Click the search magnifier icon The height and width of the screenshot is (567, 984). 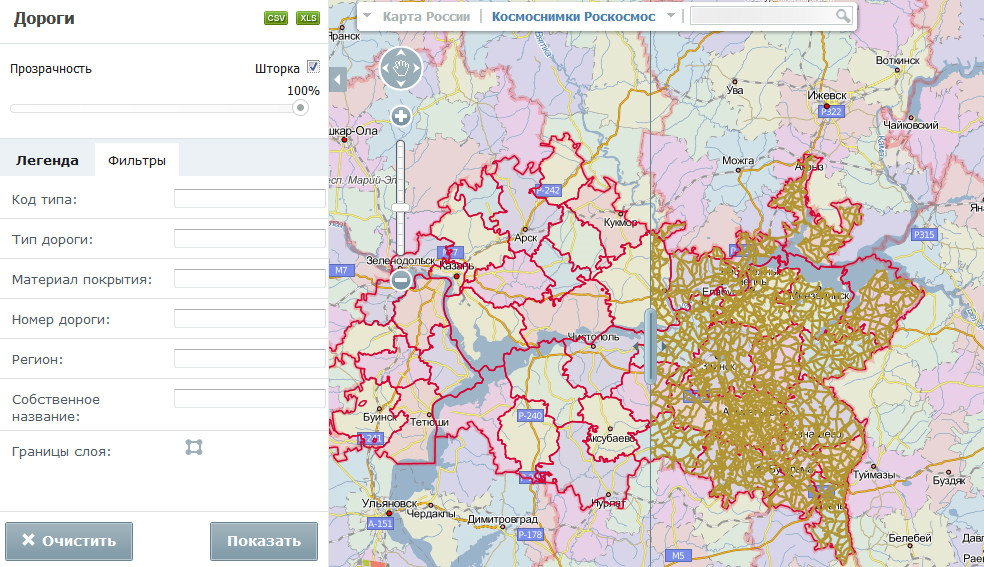843,16
